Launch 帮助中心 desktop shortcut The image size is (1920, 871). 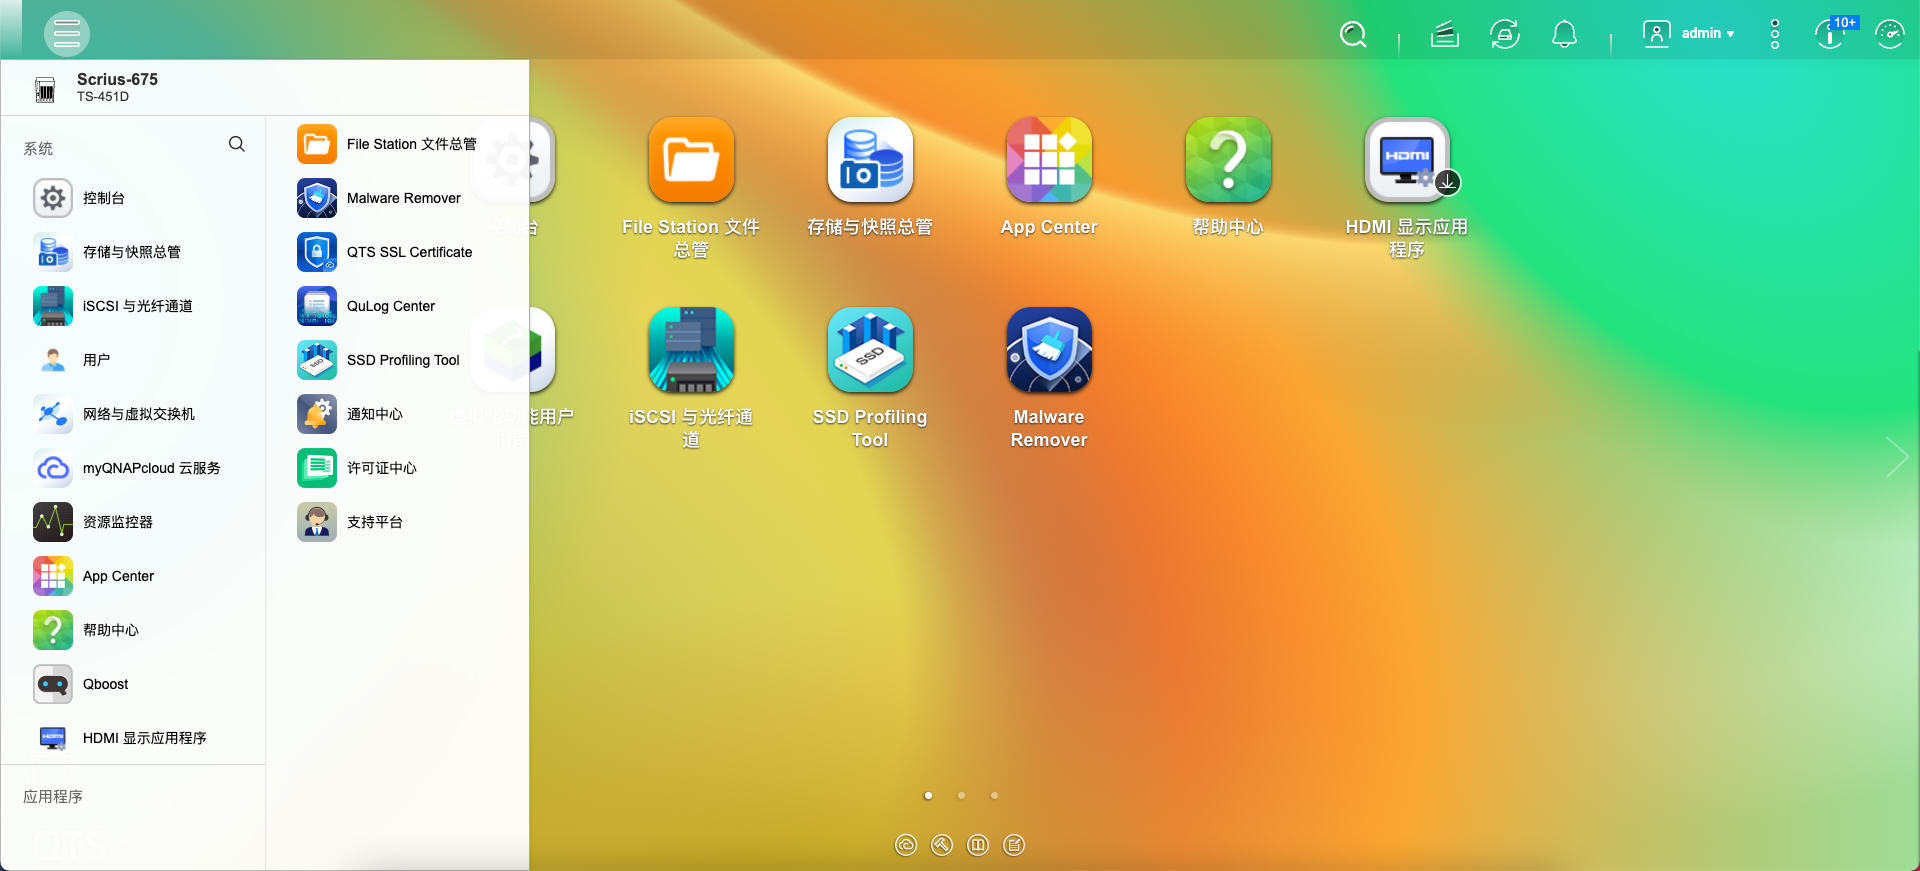(1228, 160)
